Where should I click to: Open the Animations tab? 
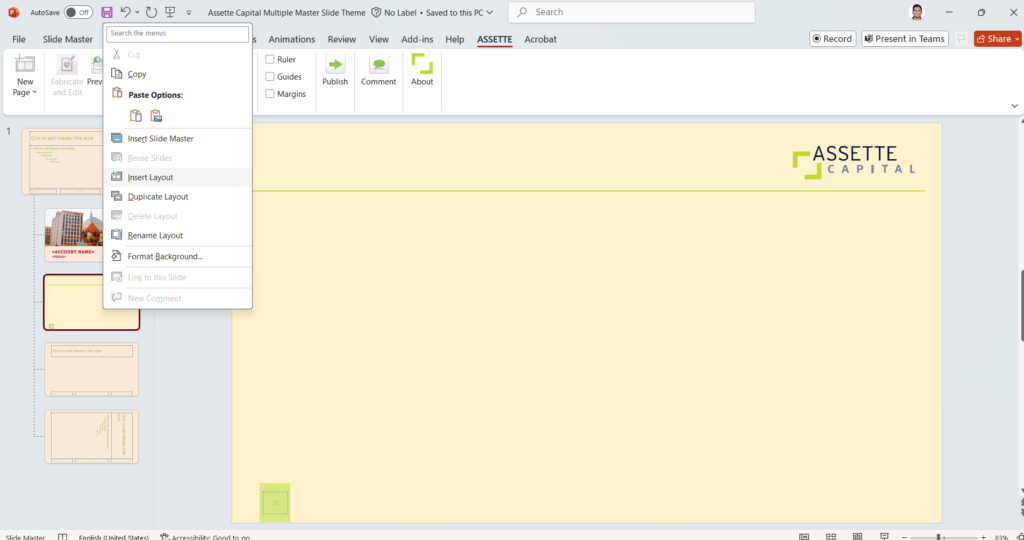point(292,39)
